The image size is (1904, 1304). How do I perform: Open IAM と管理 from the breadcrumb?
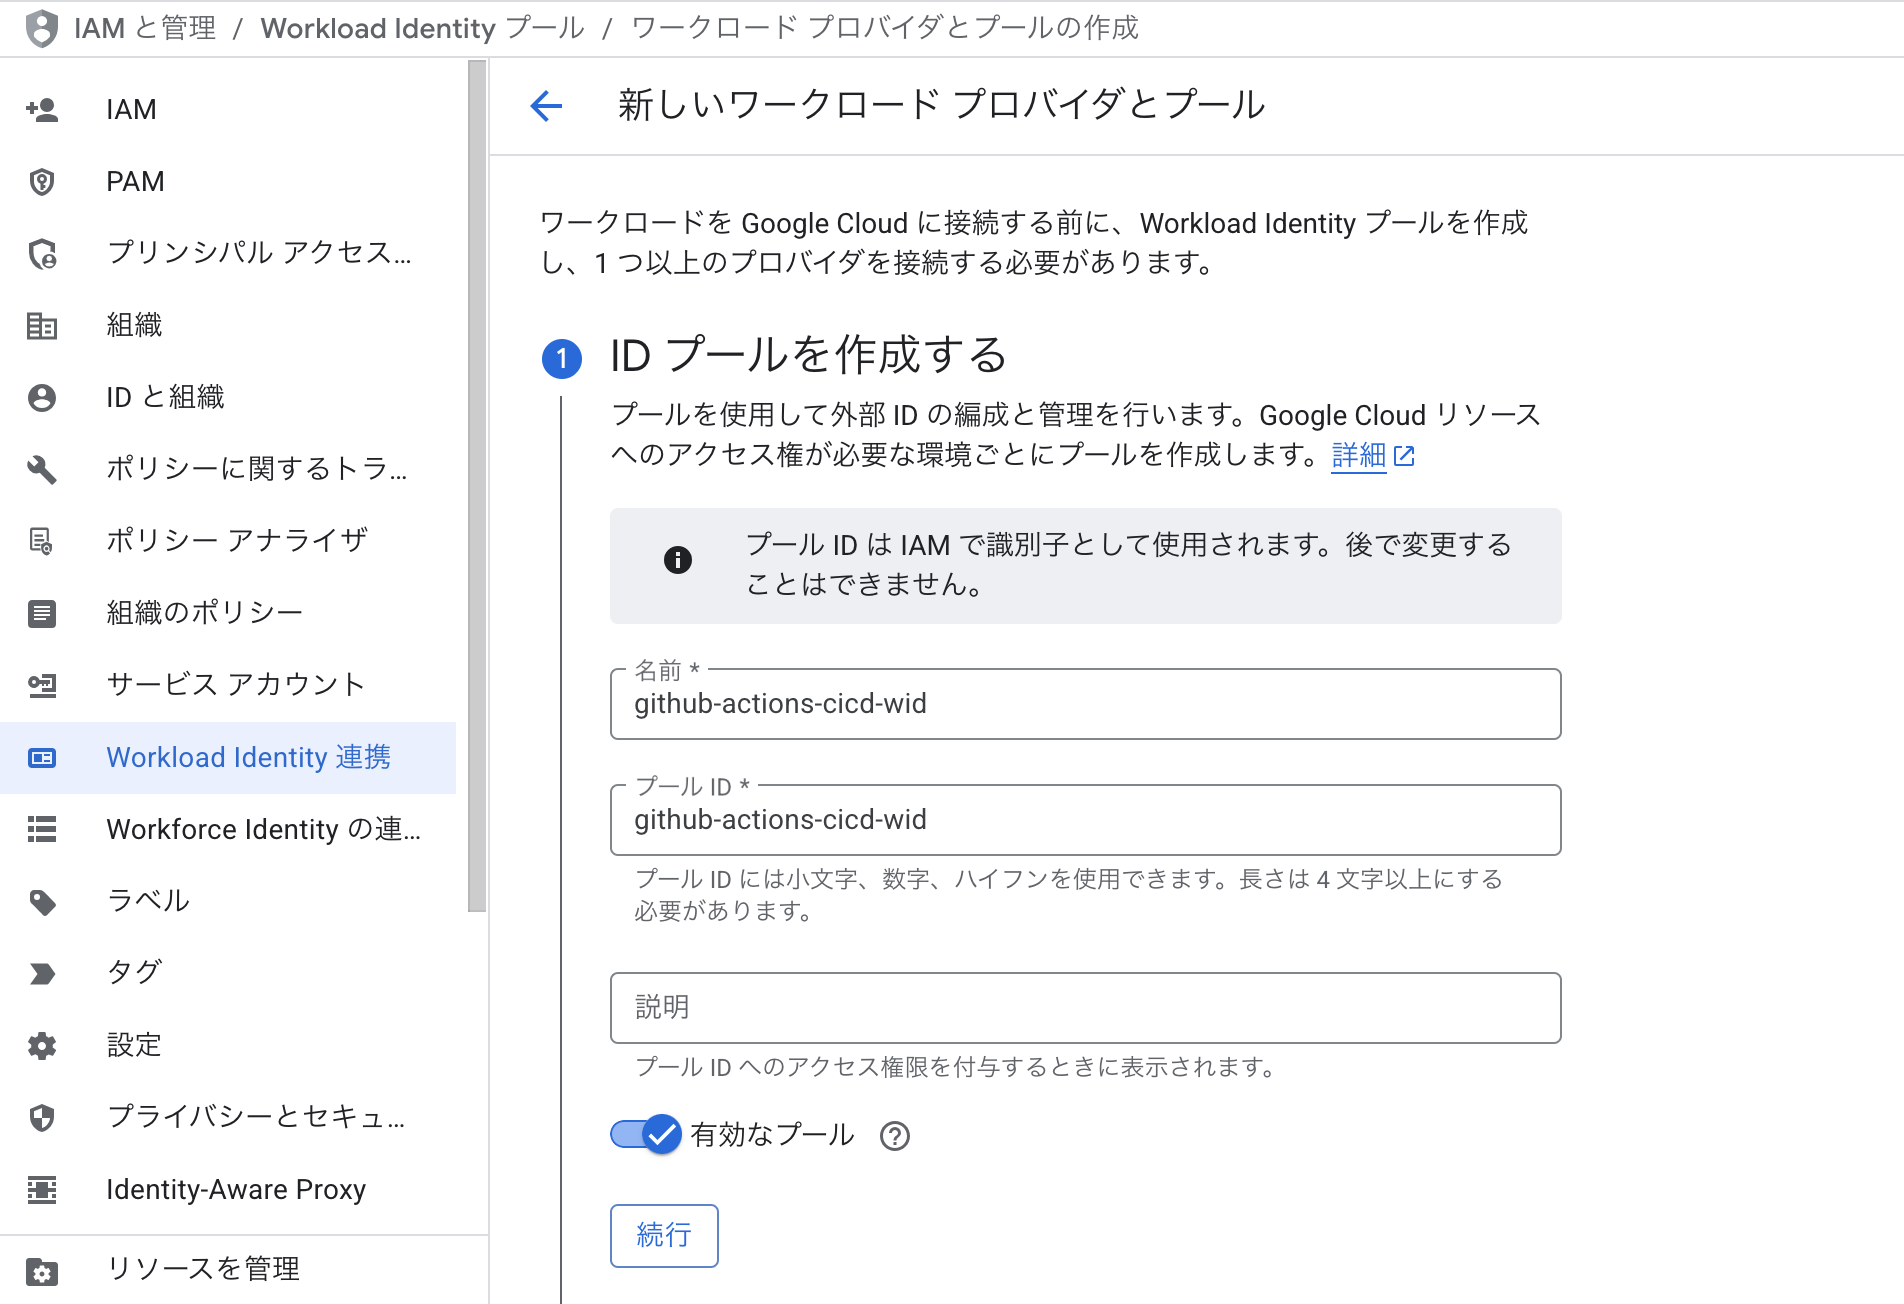tap(144, 28)
